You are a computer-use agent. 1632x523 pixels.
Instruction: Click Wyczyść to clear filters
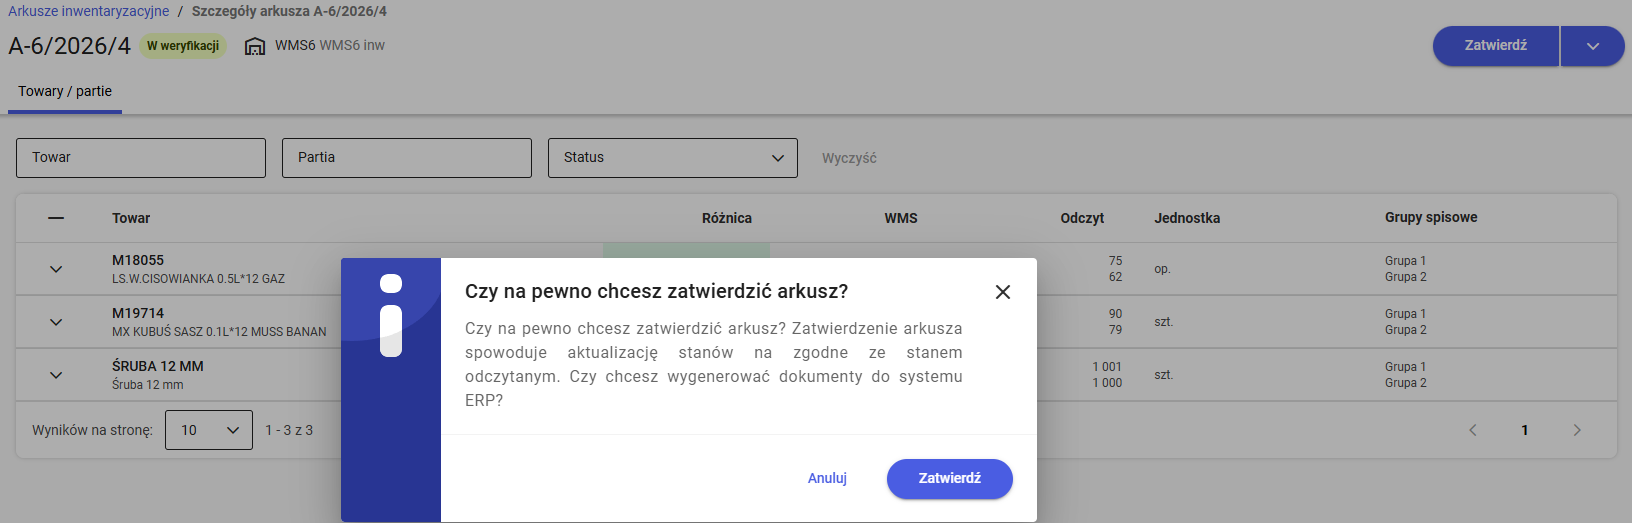coord(849,158)
